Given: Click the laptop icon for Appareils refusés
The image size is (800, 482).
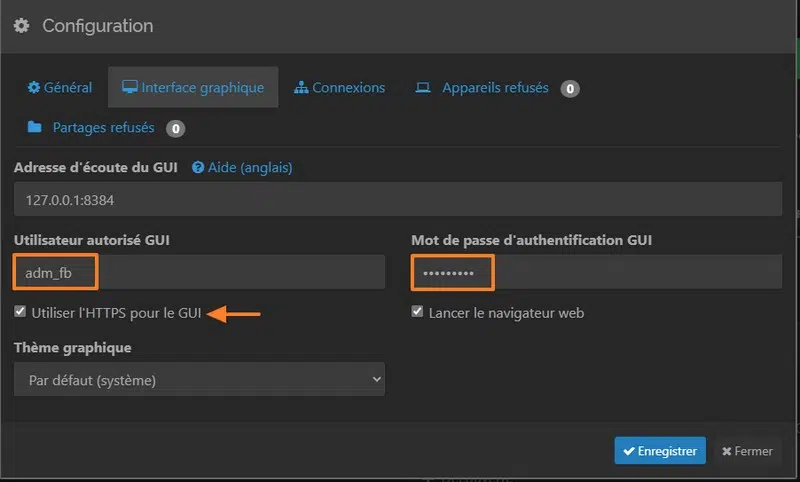Looking at the screenshot, I should pos(423,88).
